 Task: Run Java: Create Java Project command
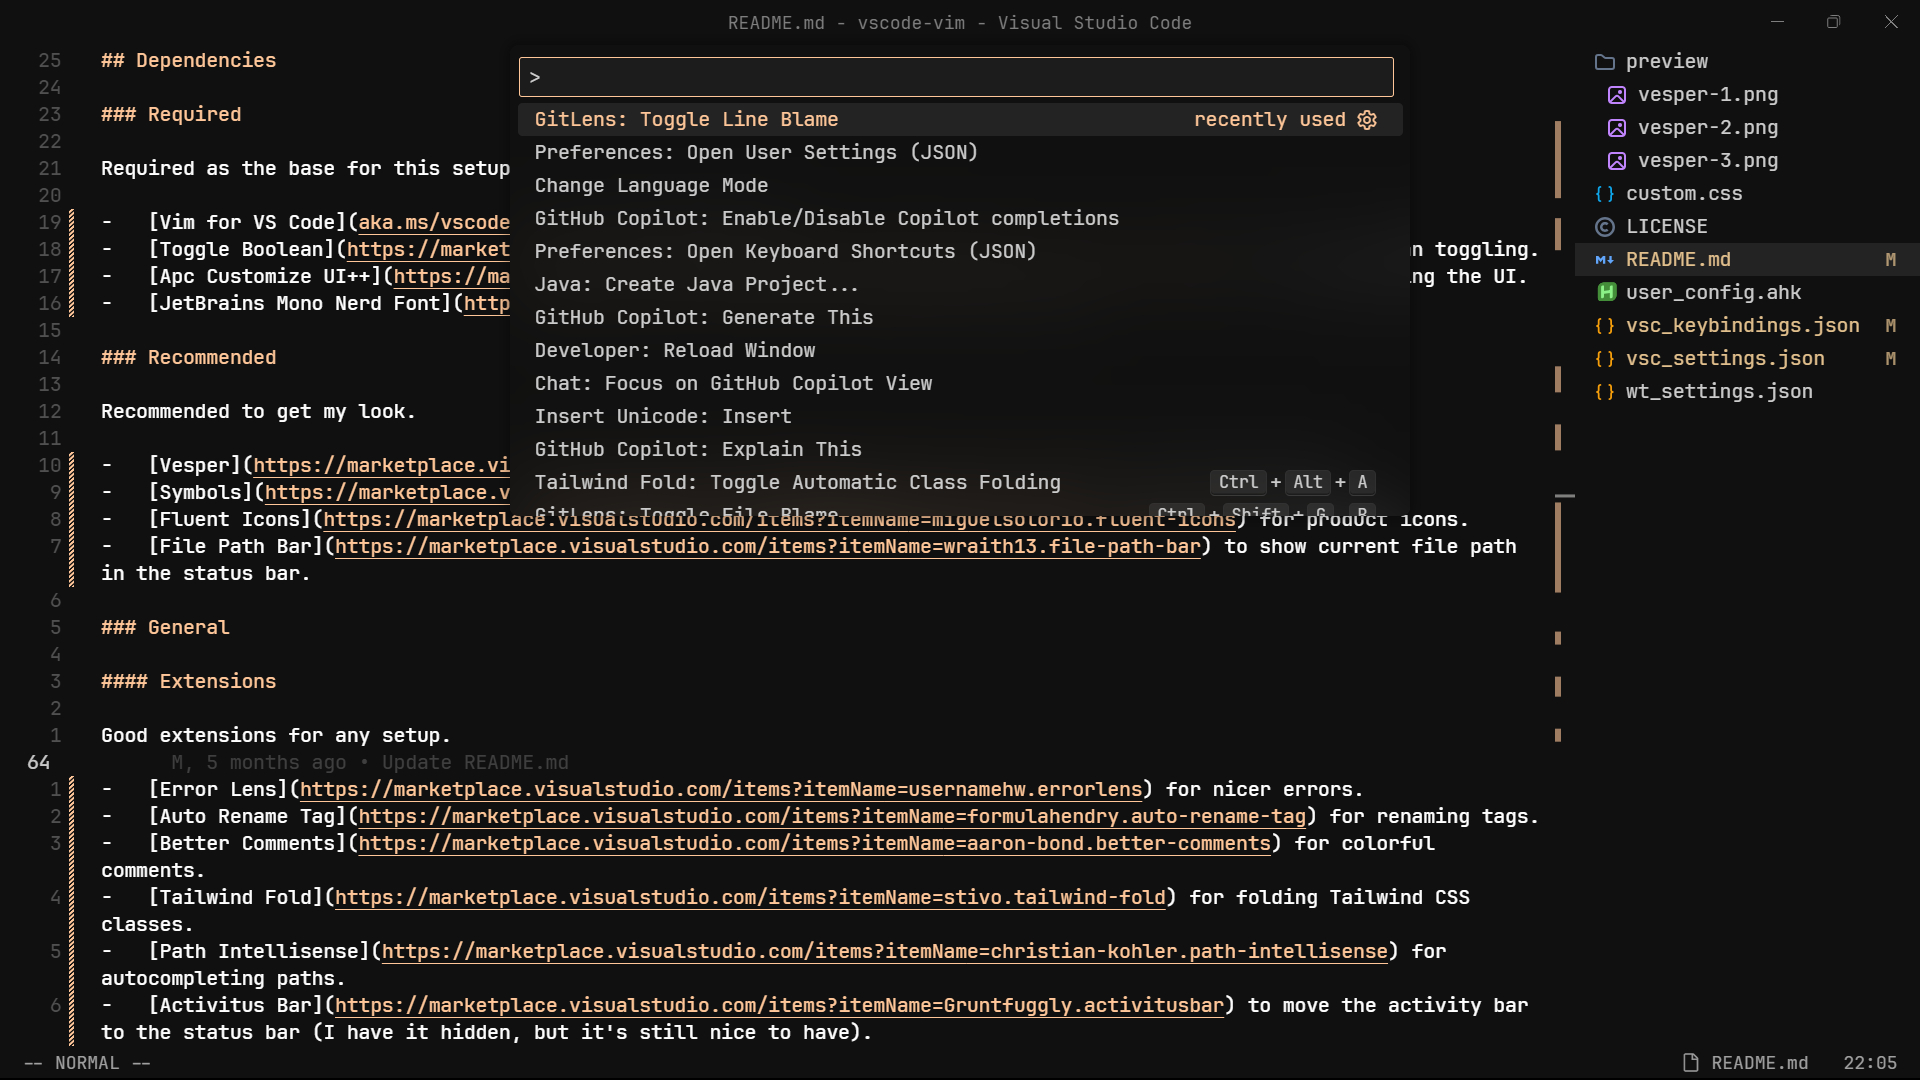pyautogui.click(x=960, y=285)
